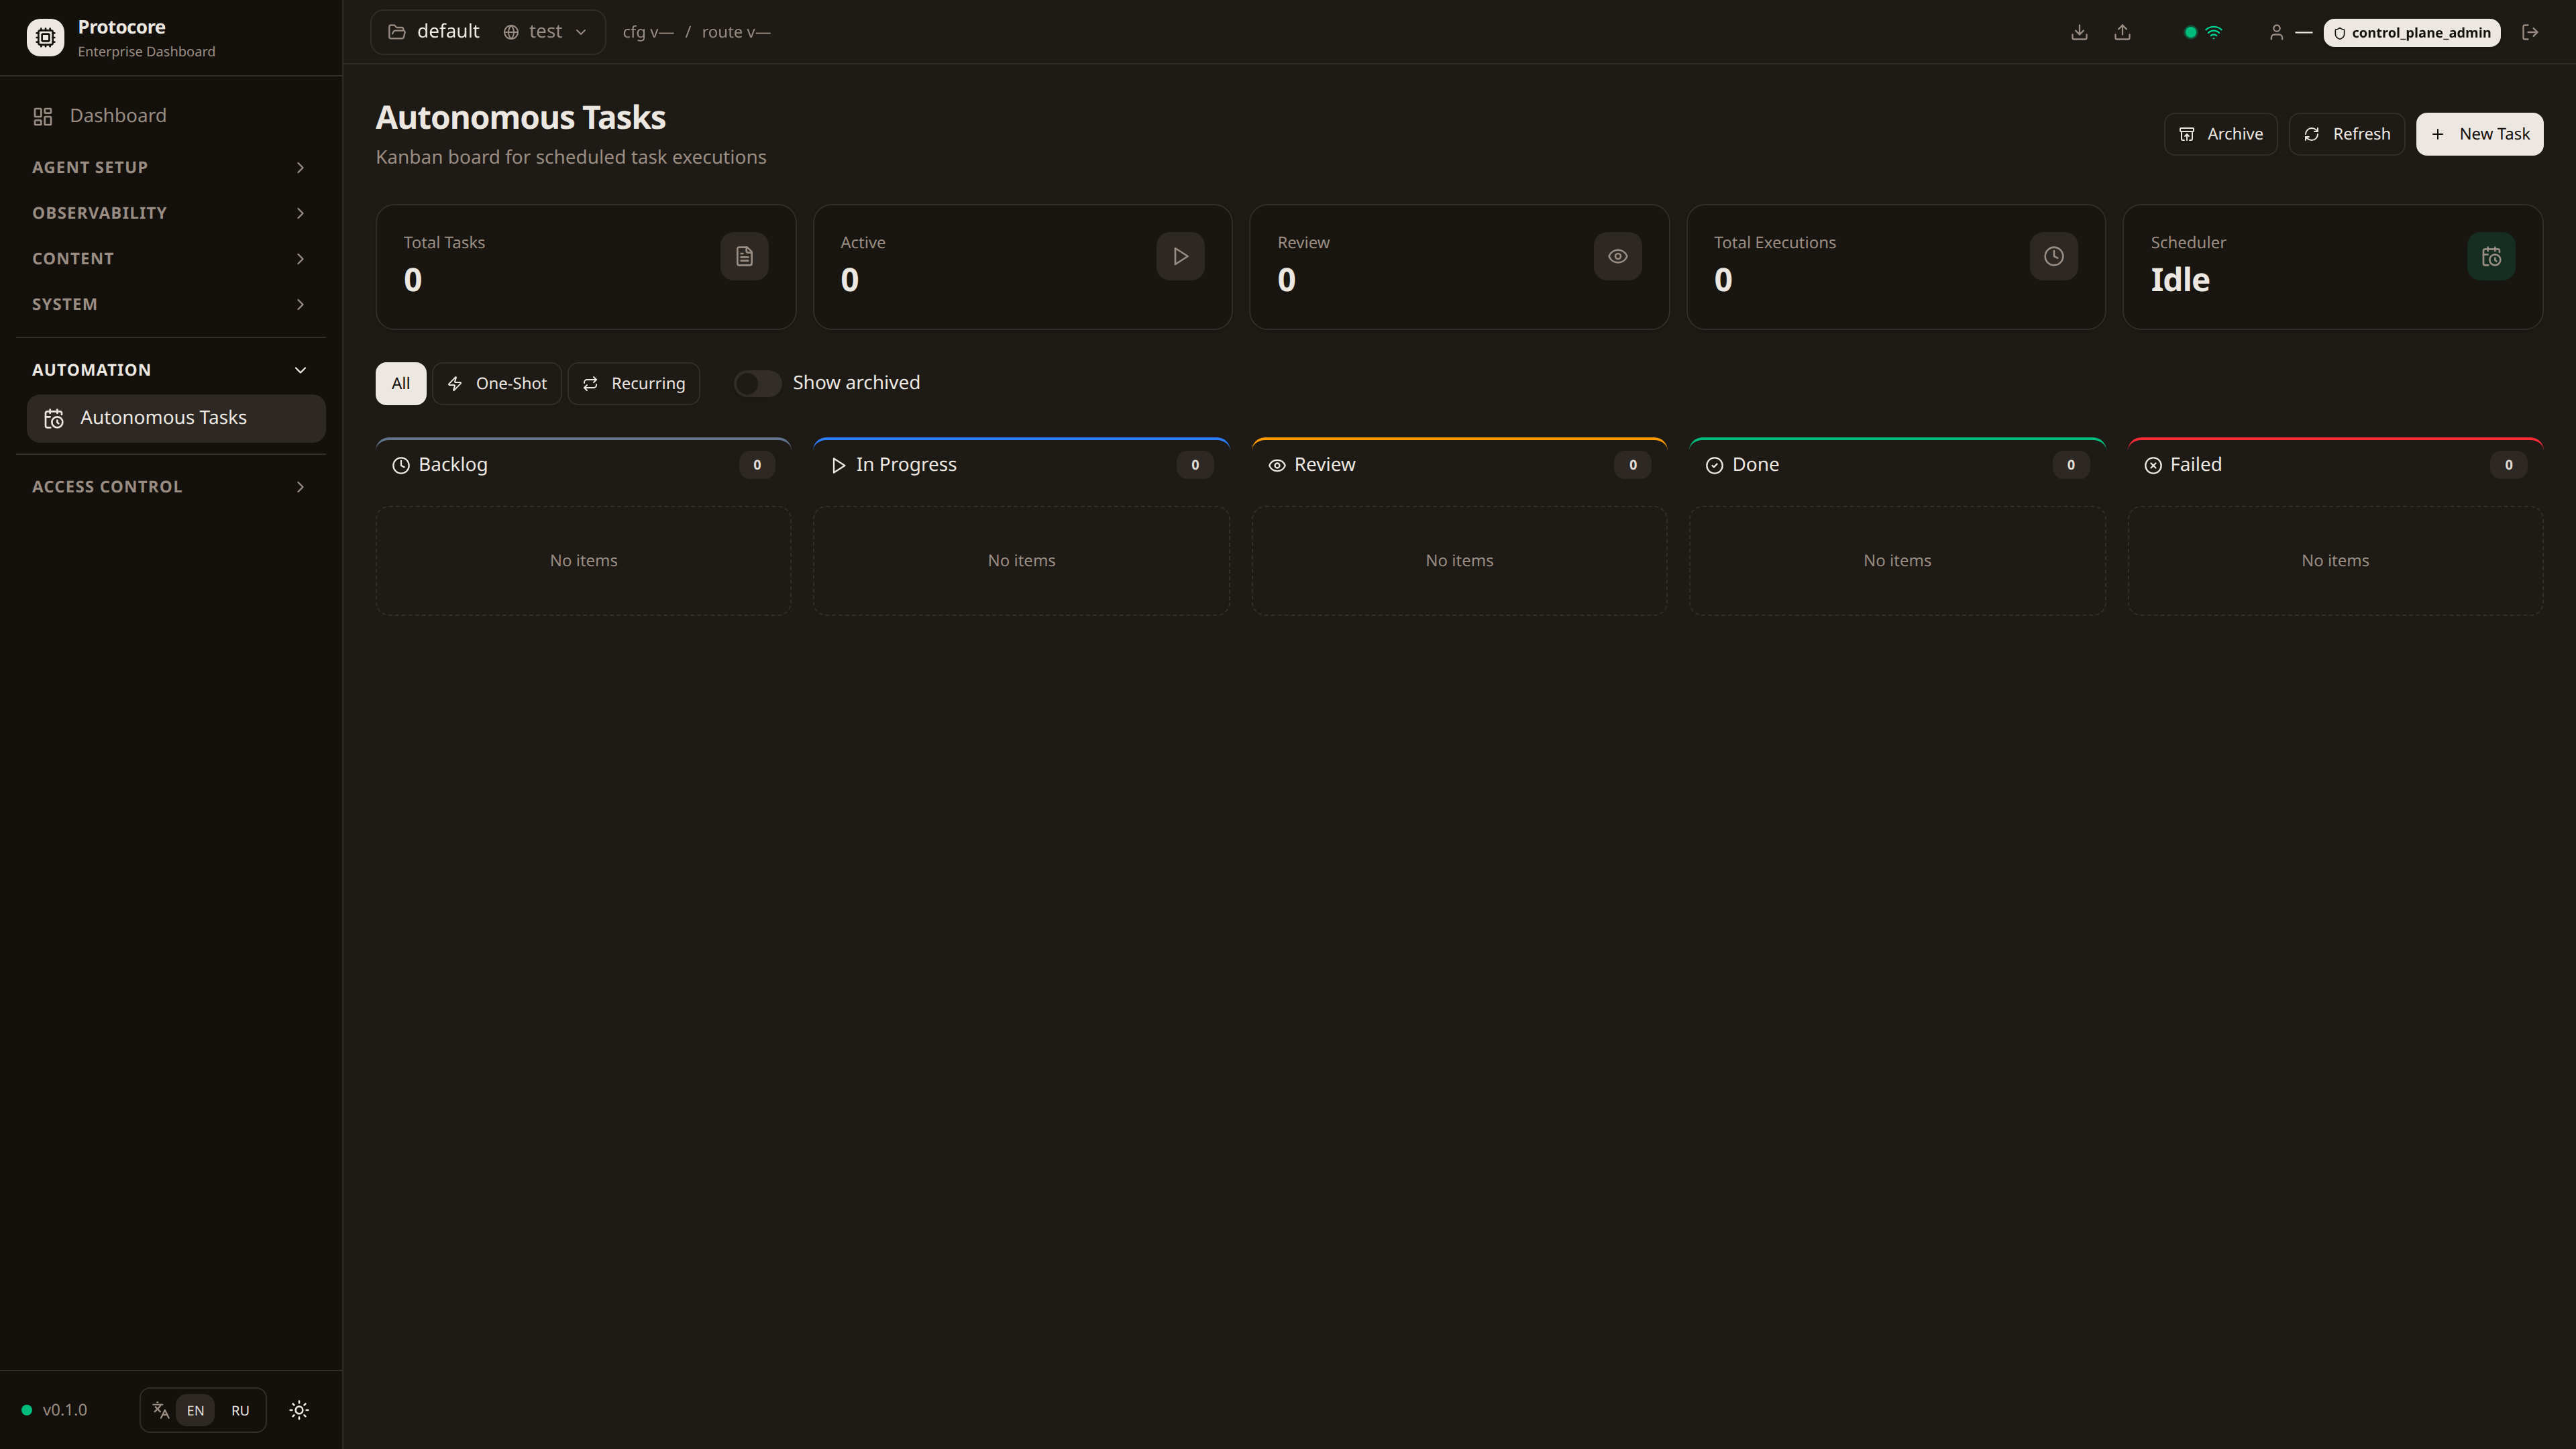Switch language to RU

pos(240,1410)
